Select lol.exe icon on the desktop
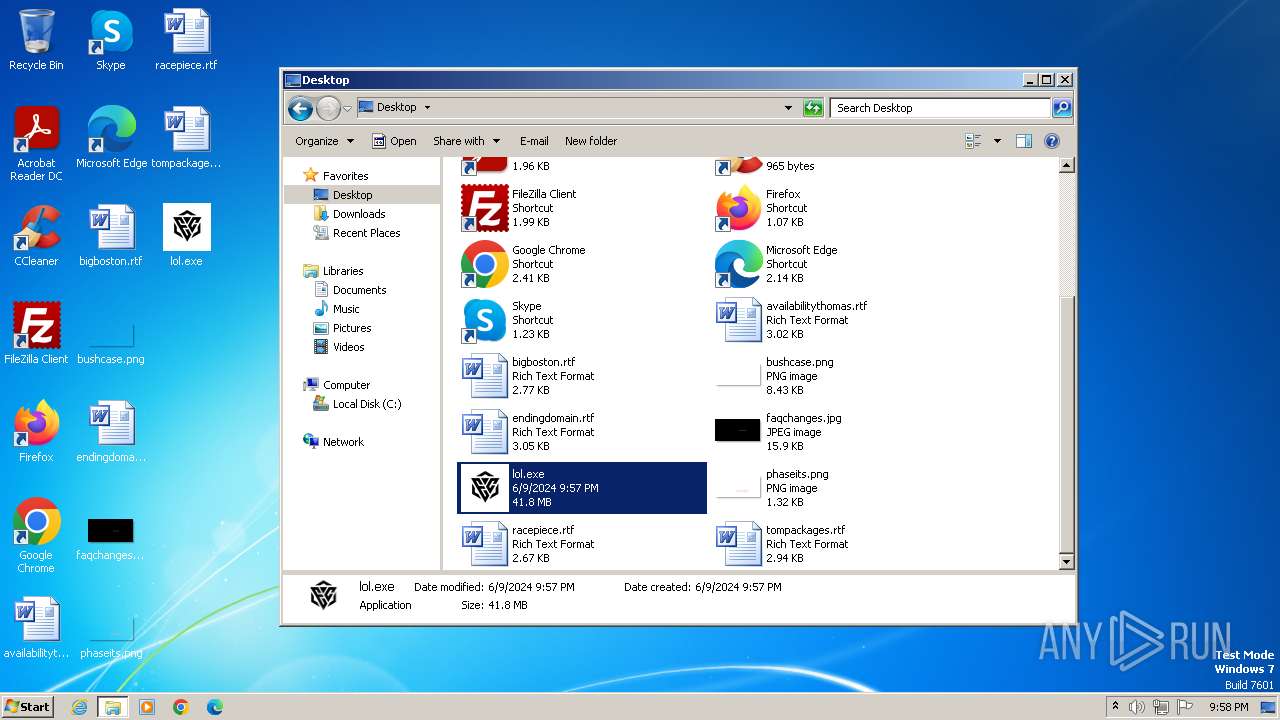The image size is (1280, 720). coord(186,236)
